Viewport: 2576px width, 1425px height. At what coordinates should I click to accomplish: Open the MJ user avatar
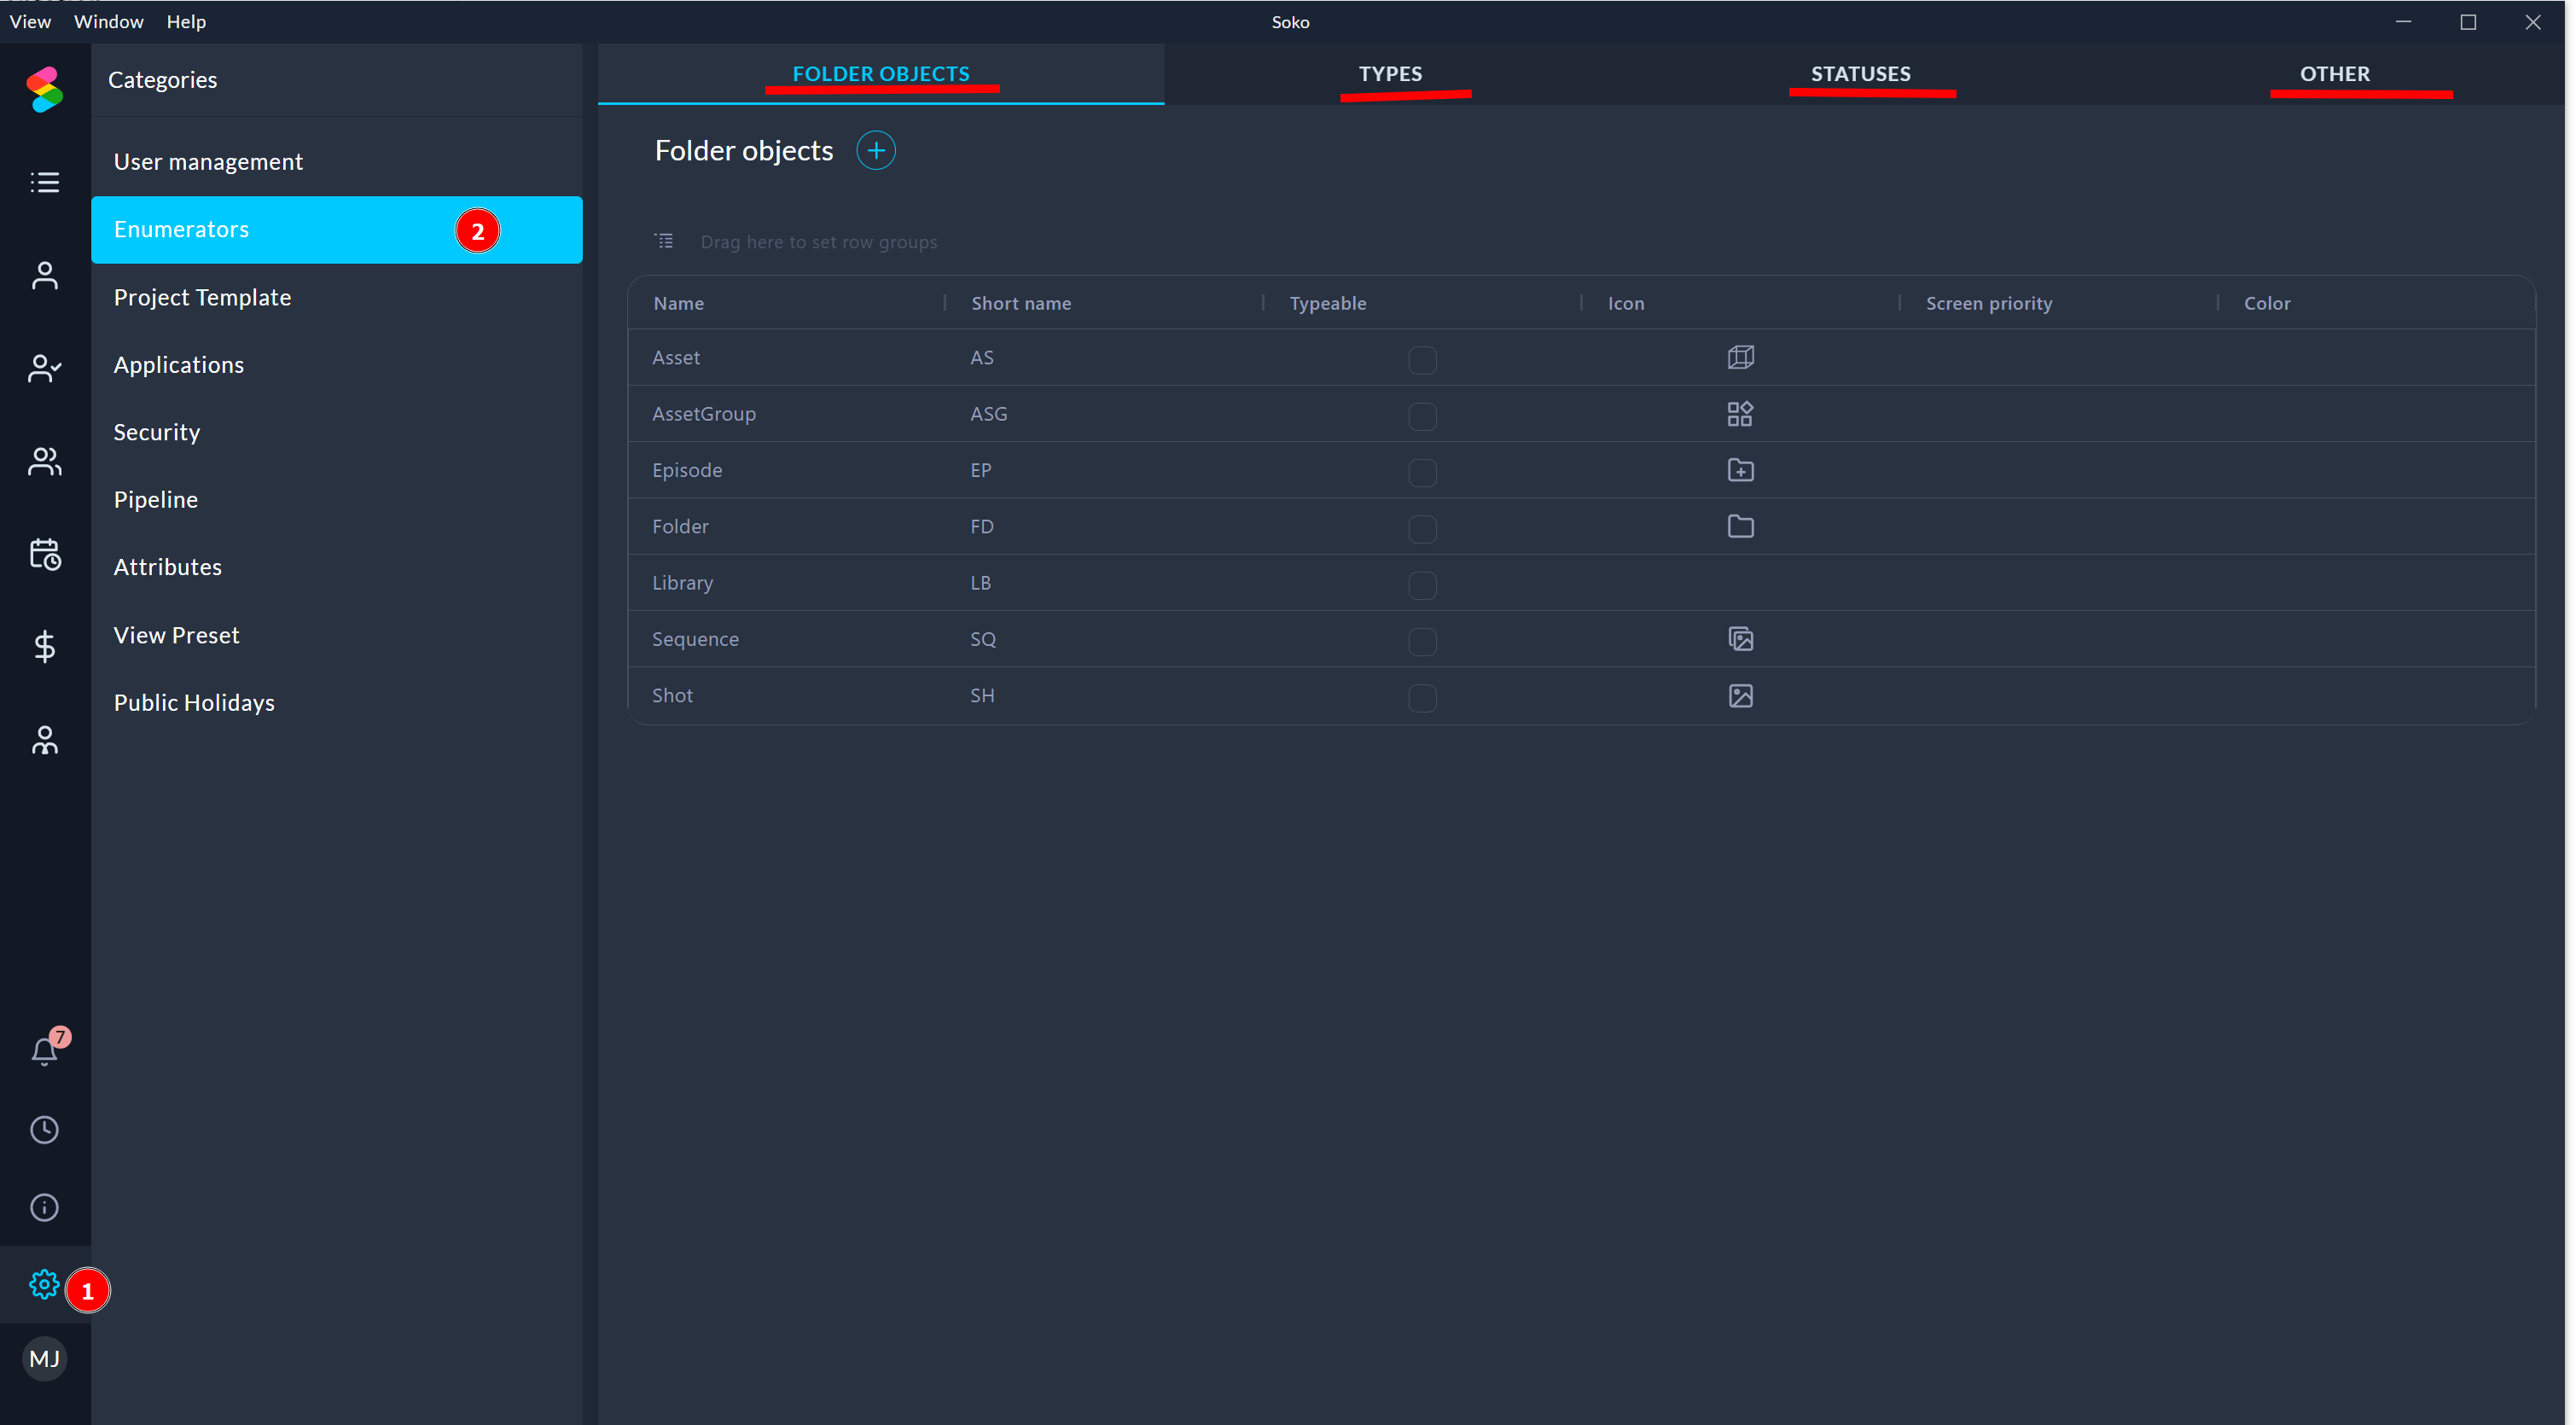44,1358
